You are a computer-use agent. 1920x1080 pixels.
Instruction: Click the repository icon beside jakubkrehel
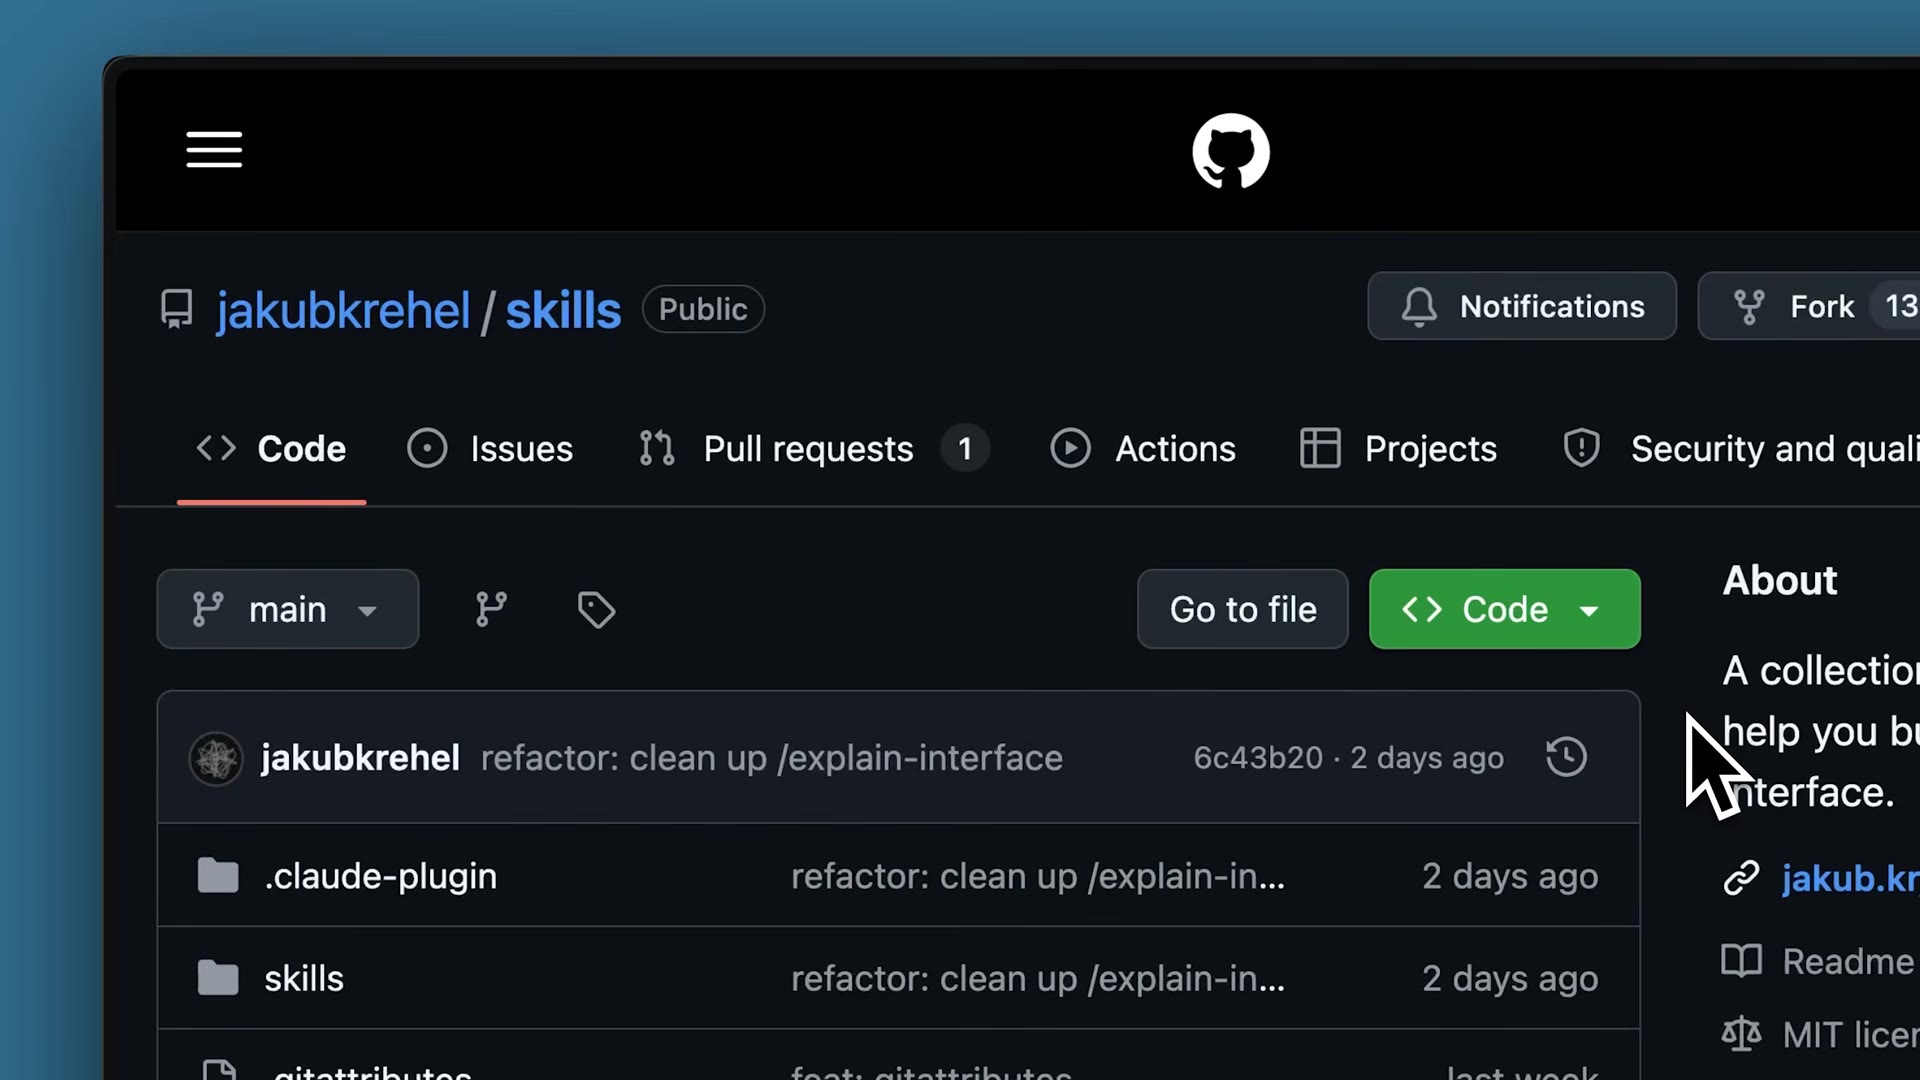tap(177, 309)
